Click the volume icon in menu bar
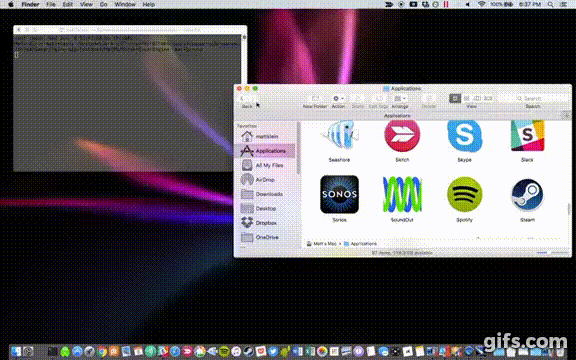 pos(468,4)
